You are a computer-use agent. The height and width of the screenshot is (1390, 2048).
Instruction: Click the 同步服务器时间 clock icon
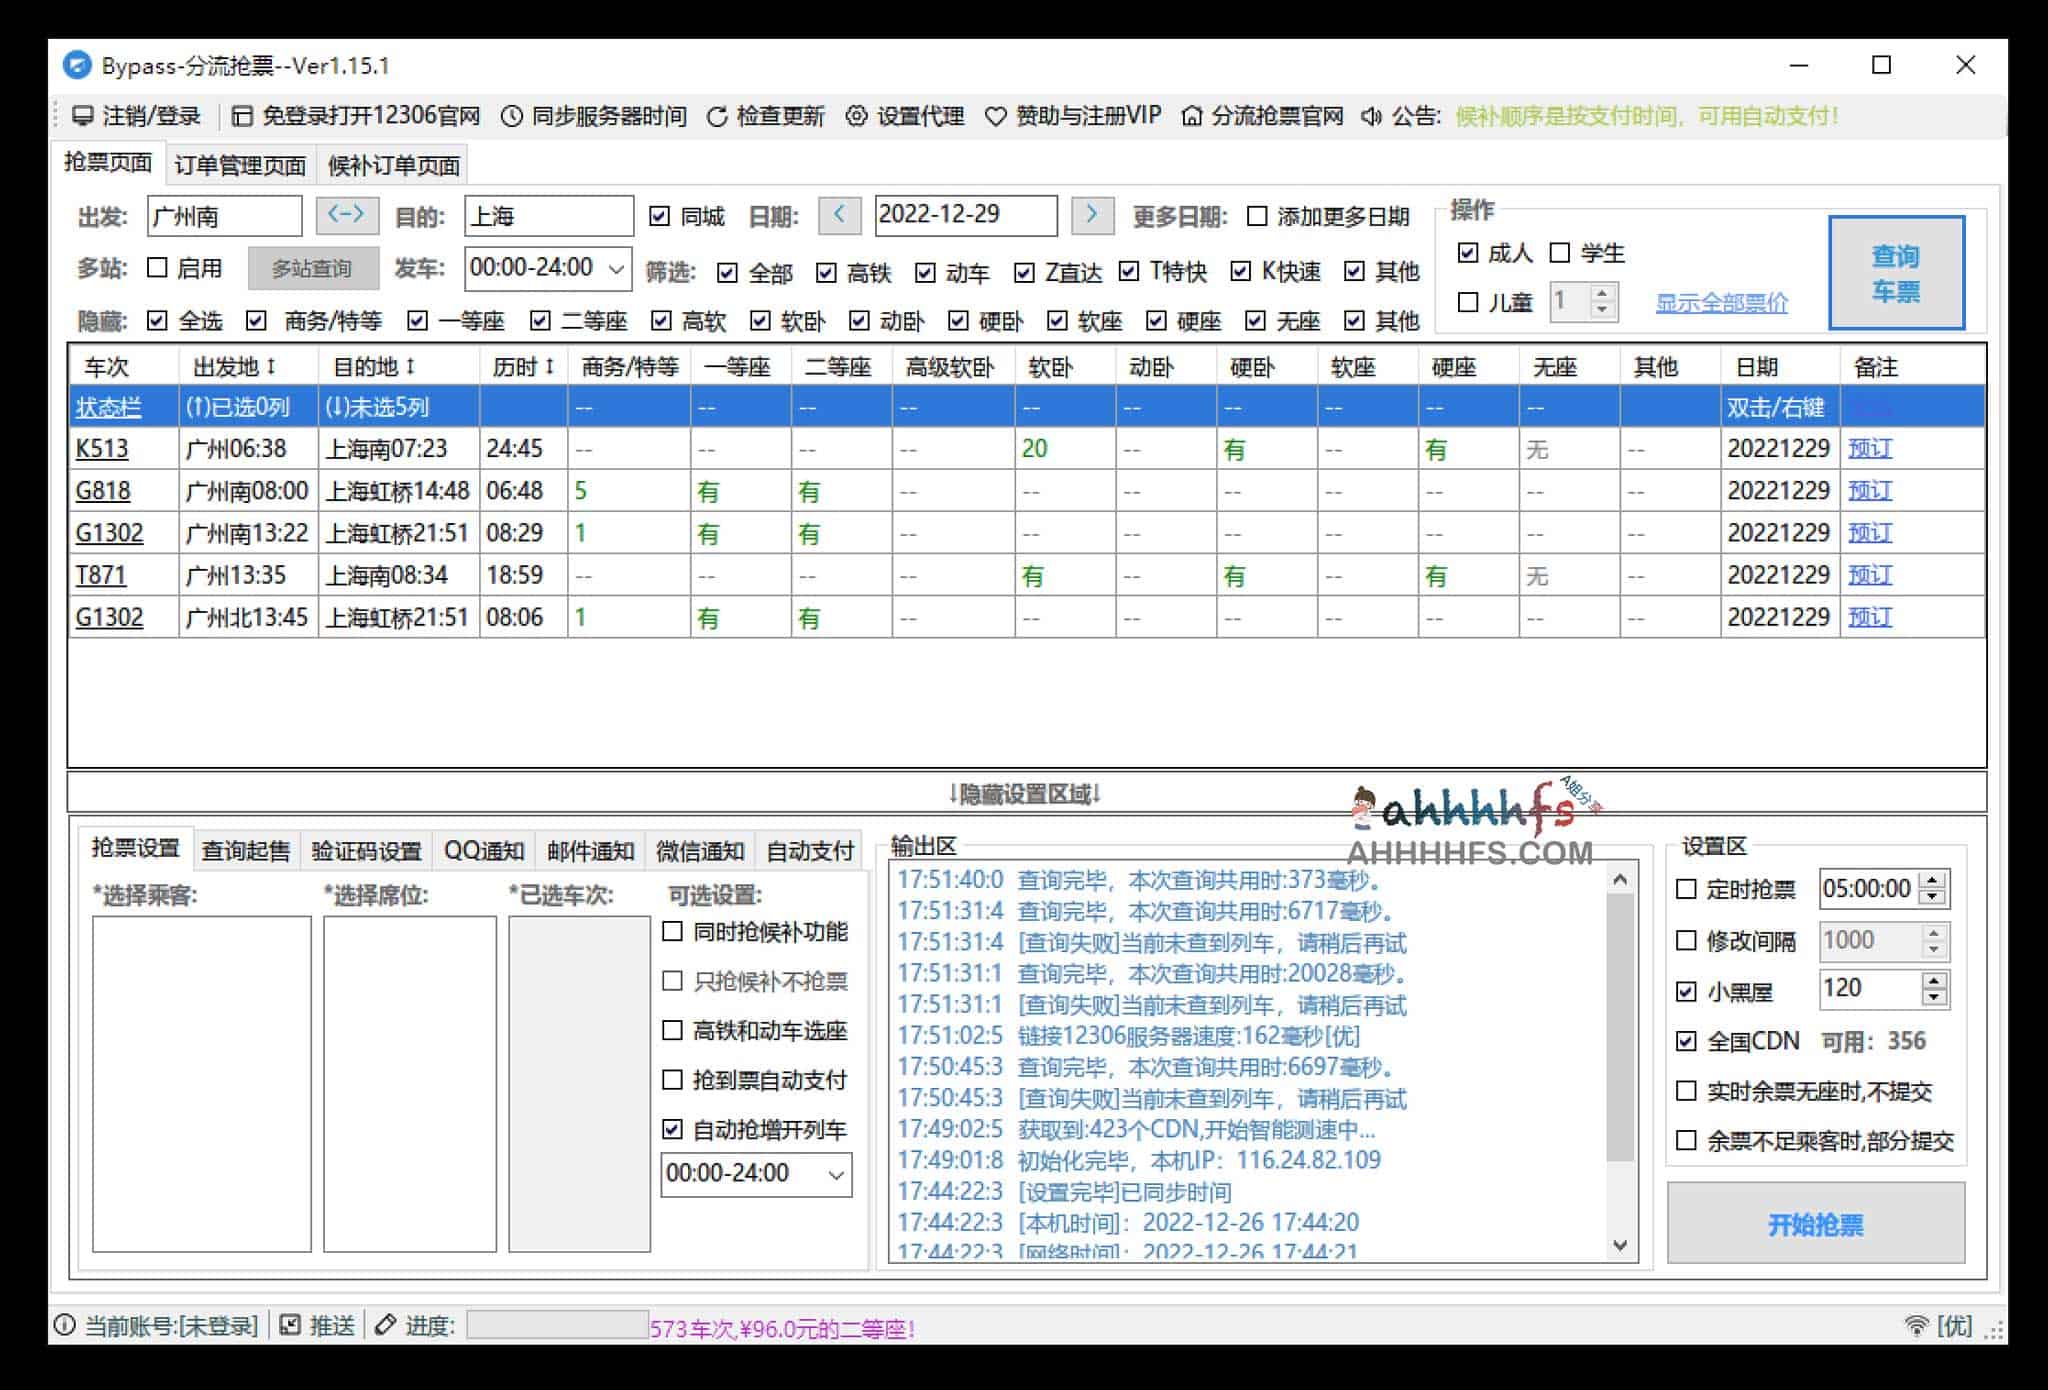tap(512, 116)
